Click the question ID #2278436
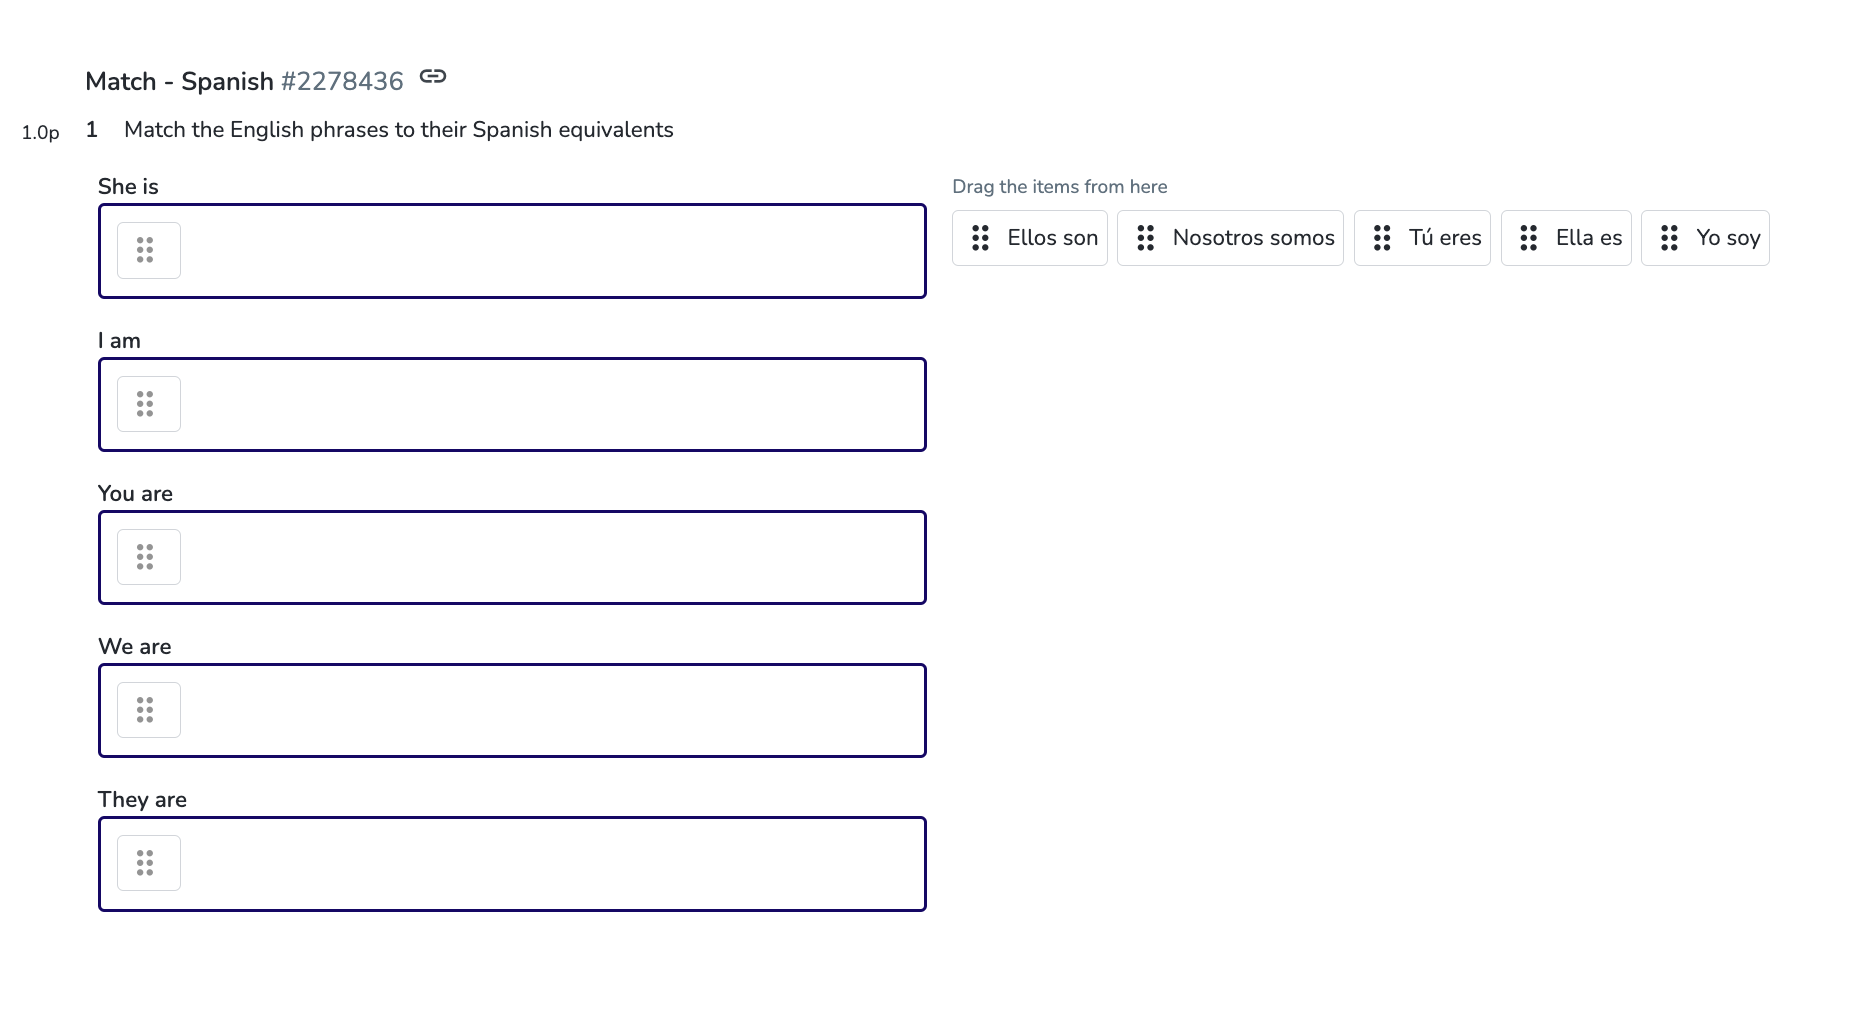Image resolution: width=1852 pixels, height=1024 pixels. [x=342, y=81]
